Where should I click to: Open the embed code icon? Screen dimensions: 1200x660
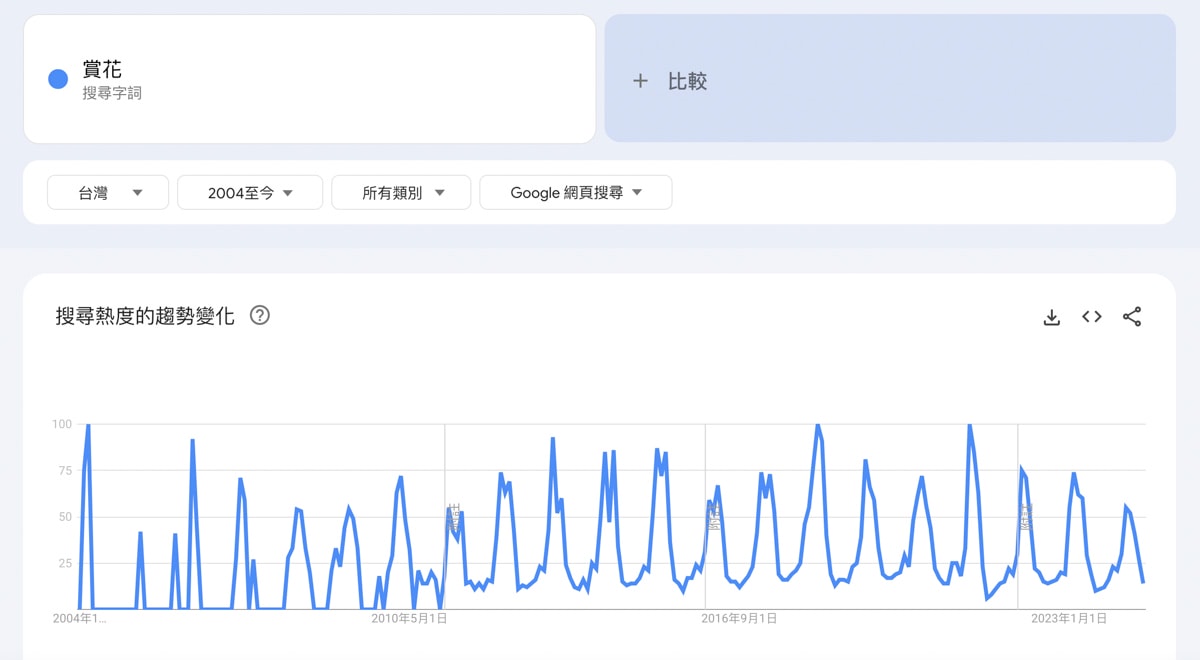(x=1091, y=317)
